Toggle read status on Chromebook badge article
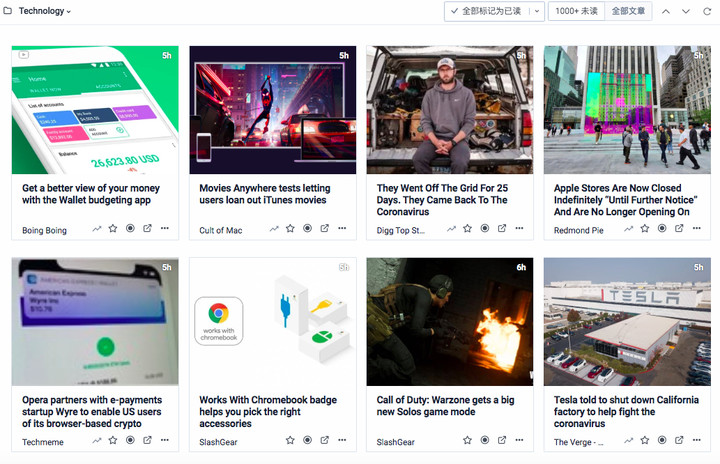720x464 pixels. click(x=307, y=440)
